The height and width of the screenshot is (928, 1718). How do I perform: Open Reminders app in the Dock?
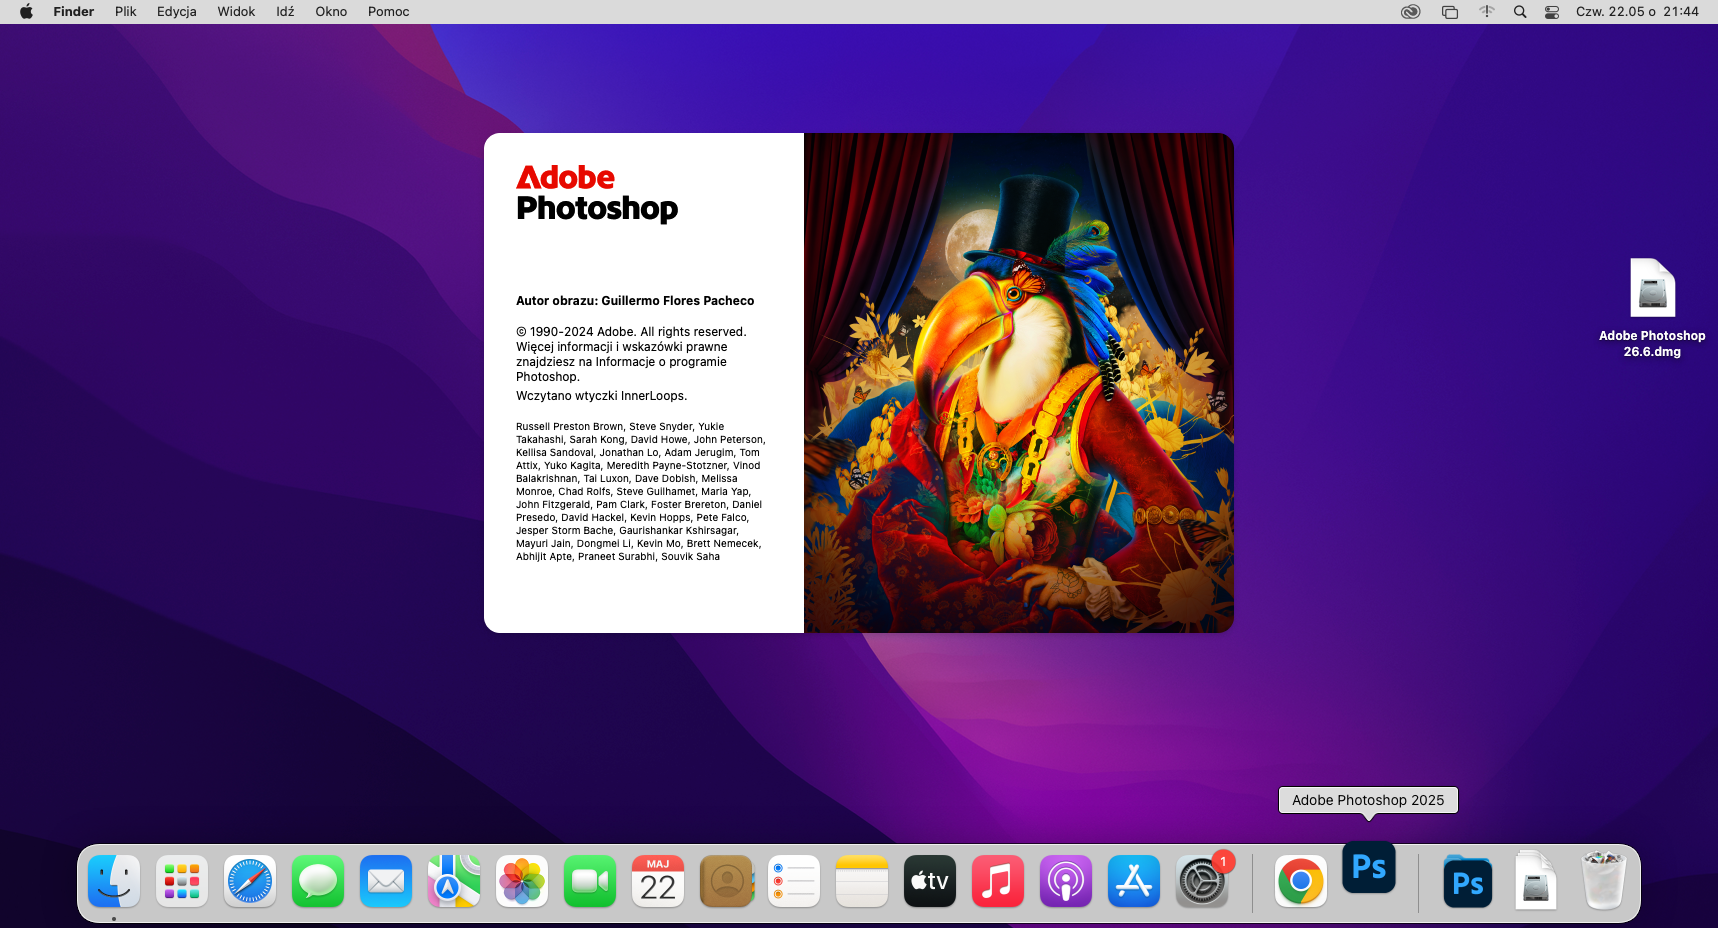[794, 881]
